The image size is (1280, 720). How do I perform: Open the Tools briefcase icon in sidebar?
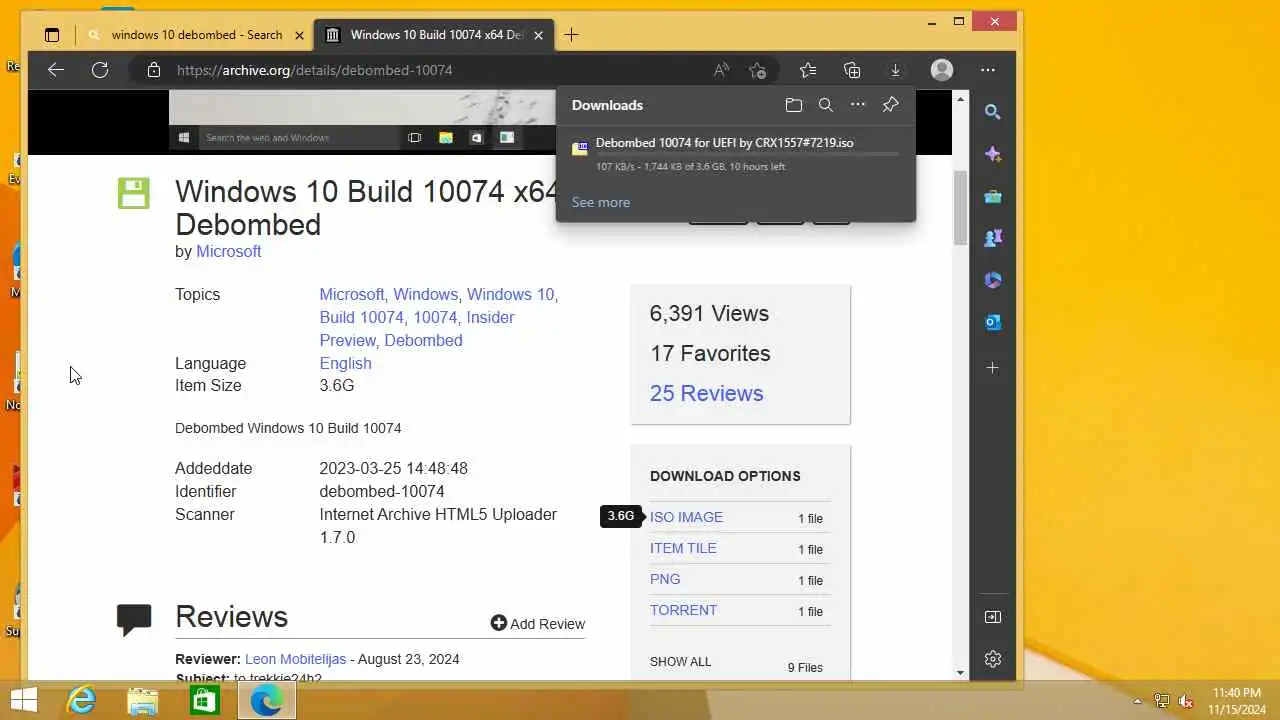(x=993, y=196)
